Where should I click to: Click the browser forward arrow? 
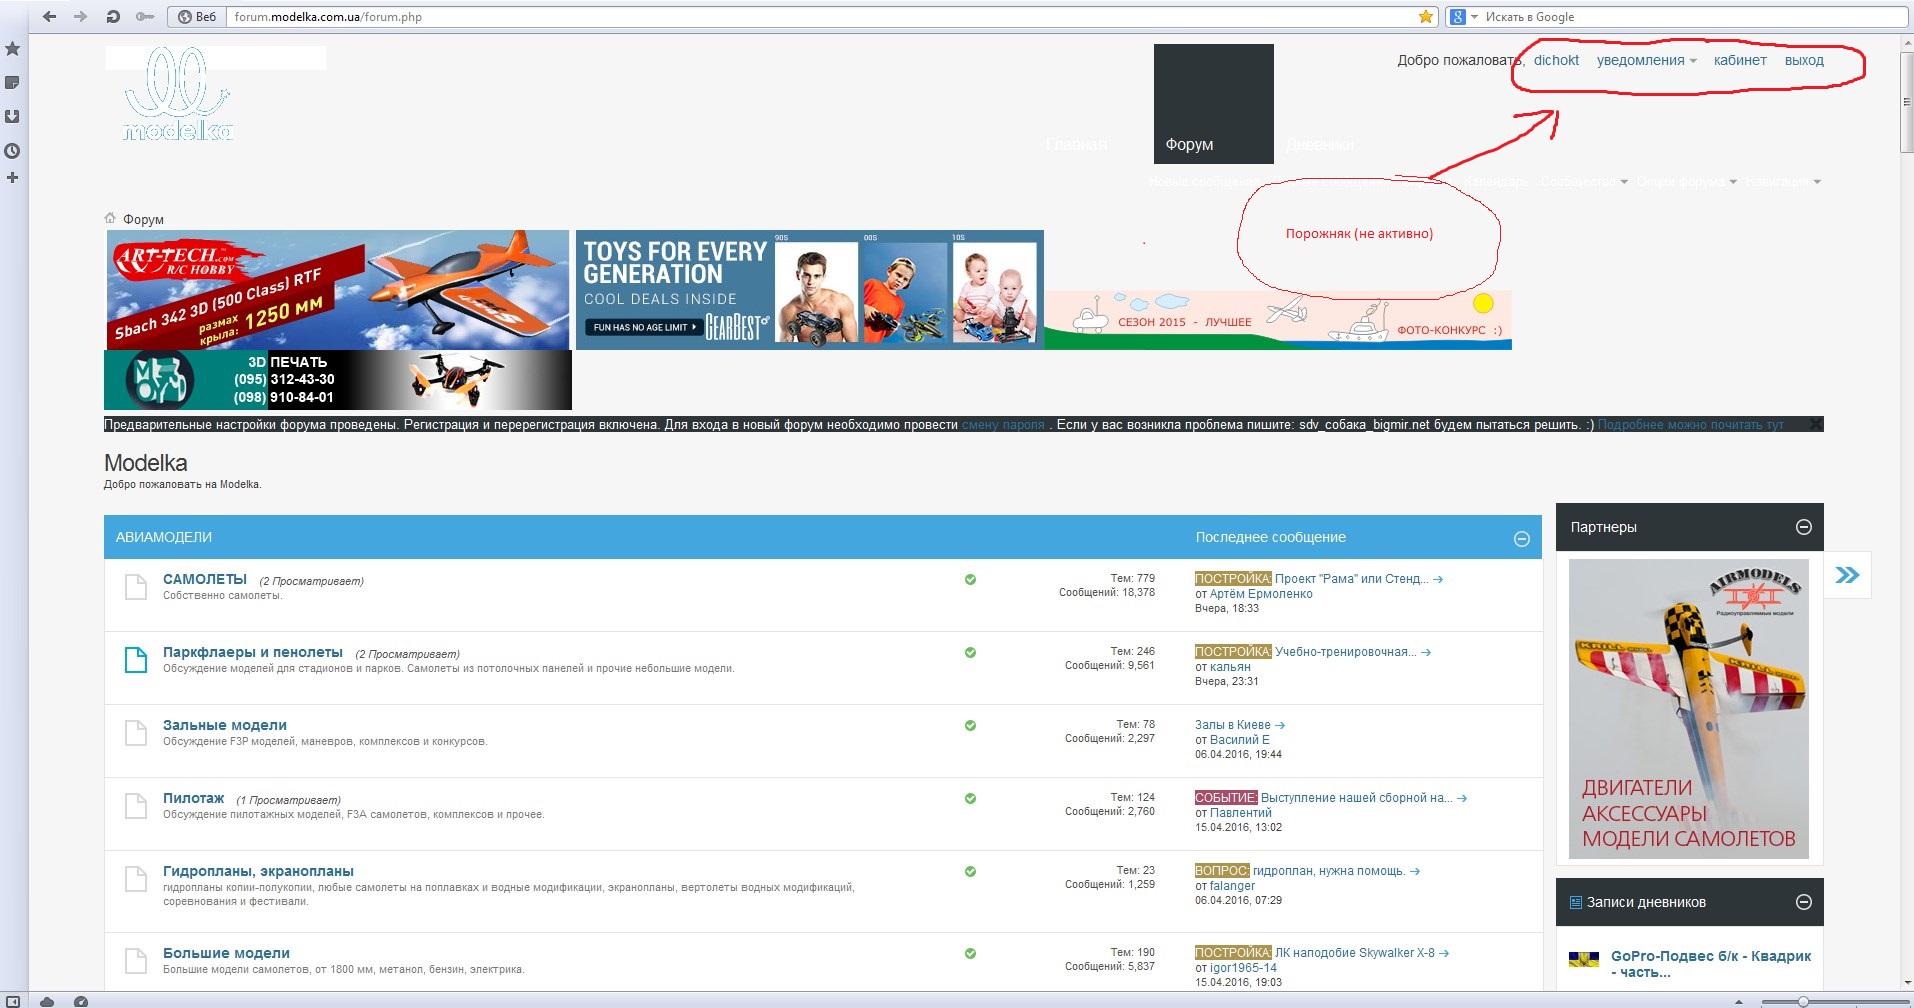pyautogui.click(x=80, y=16)
